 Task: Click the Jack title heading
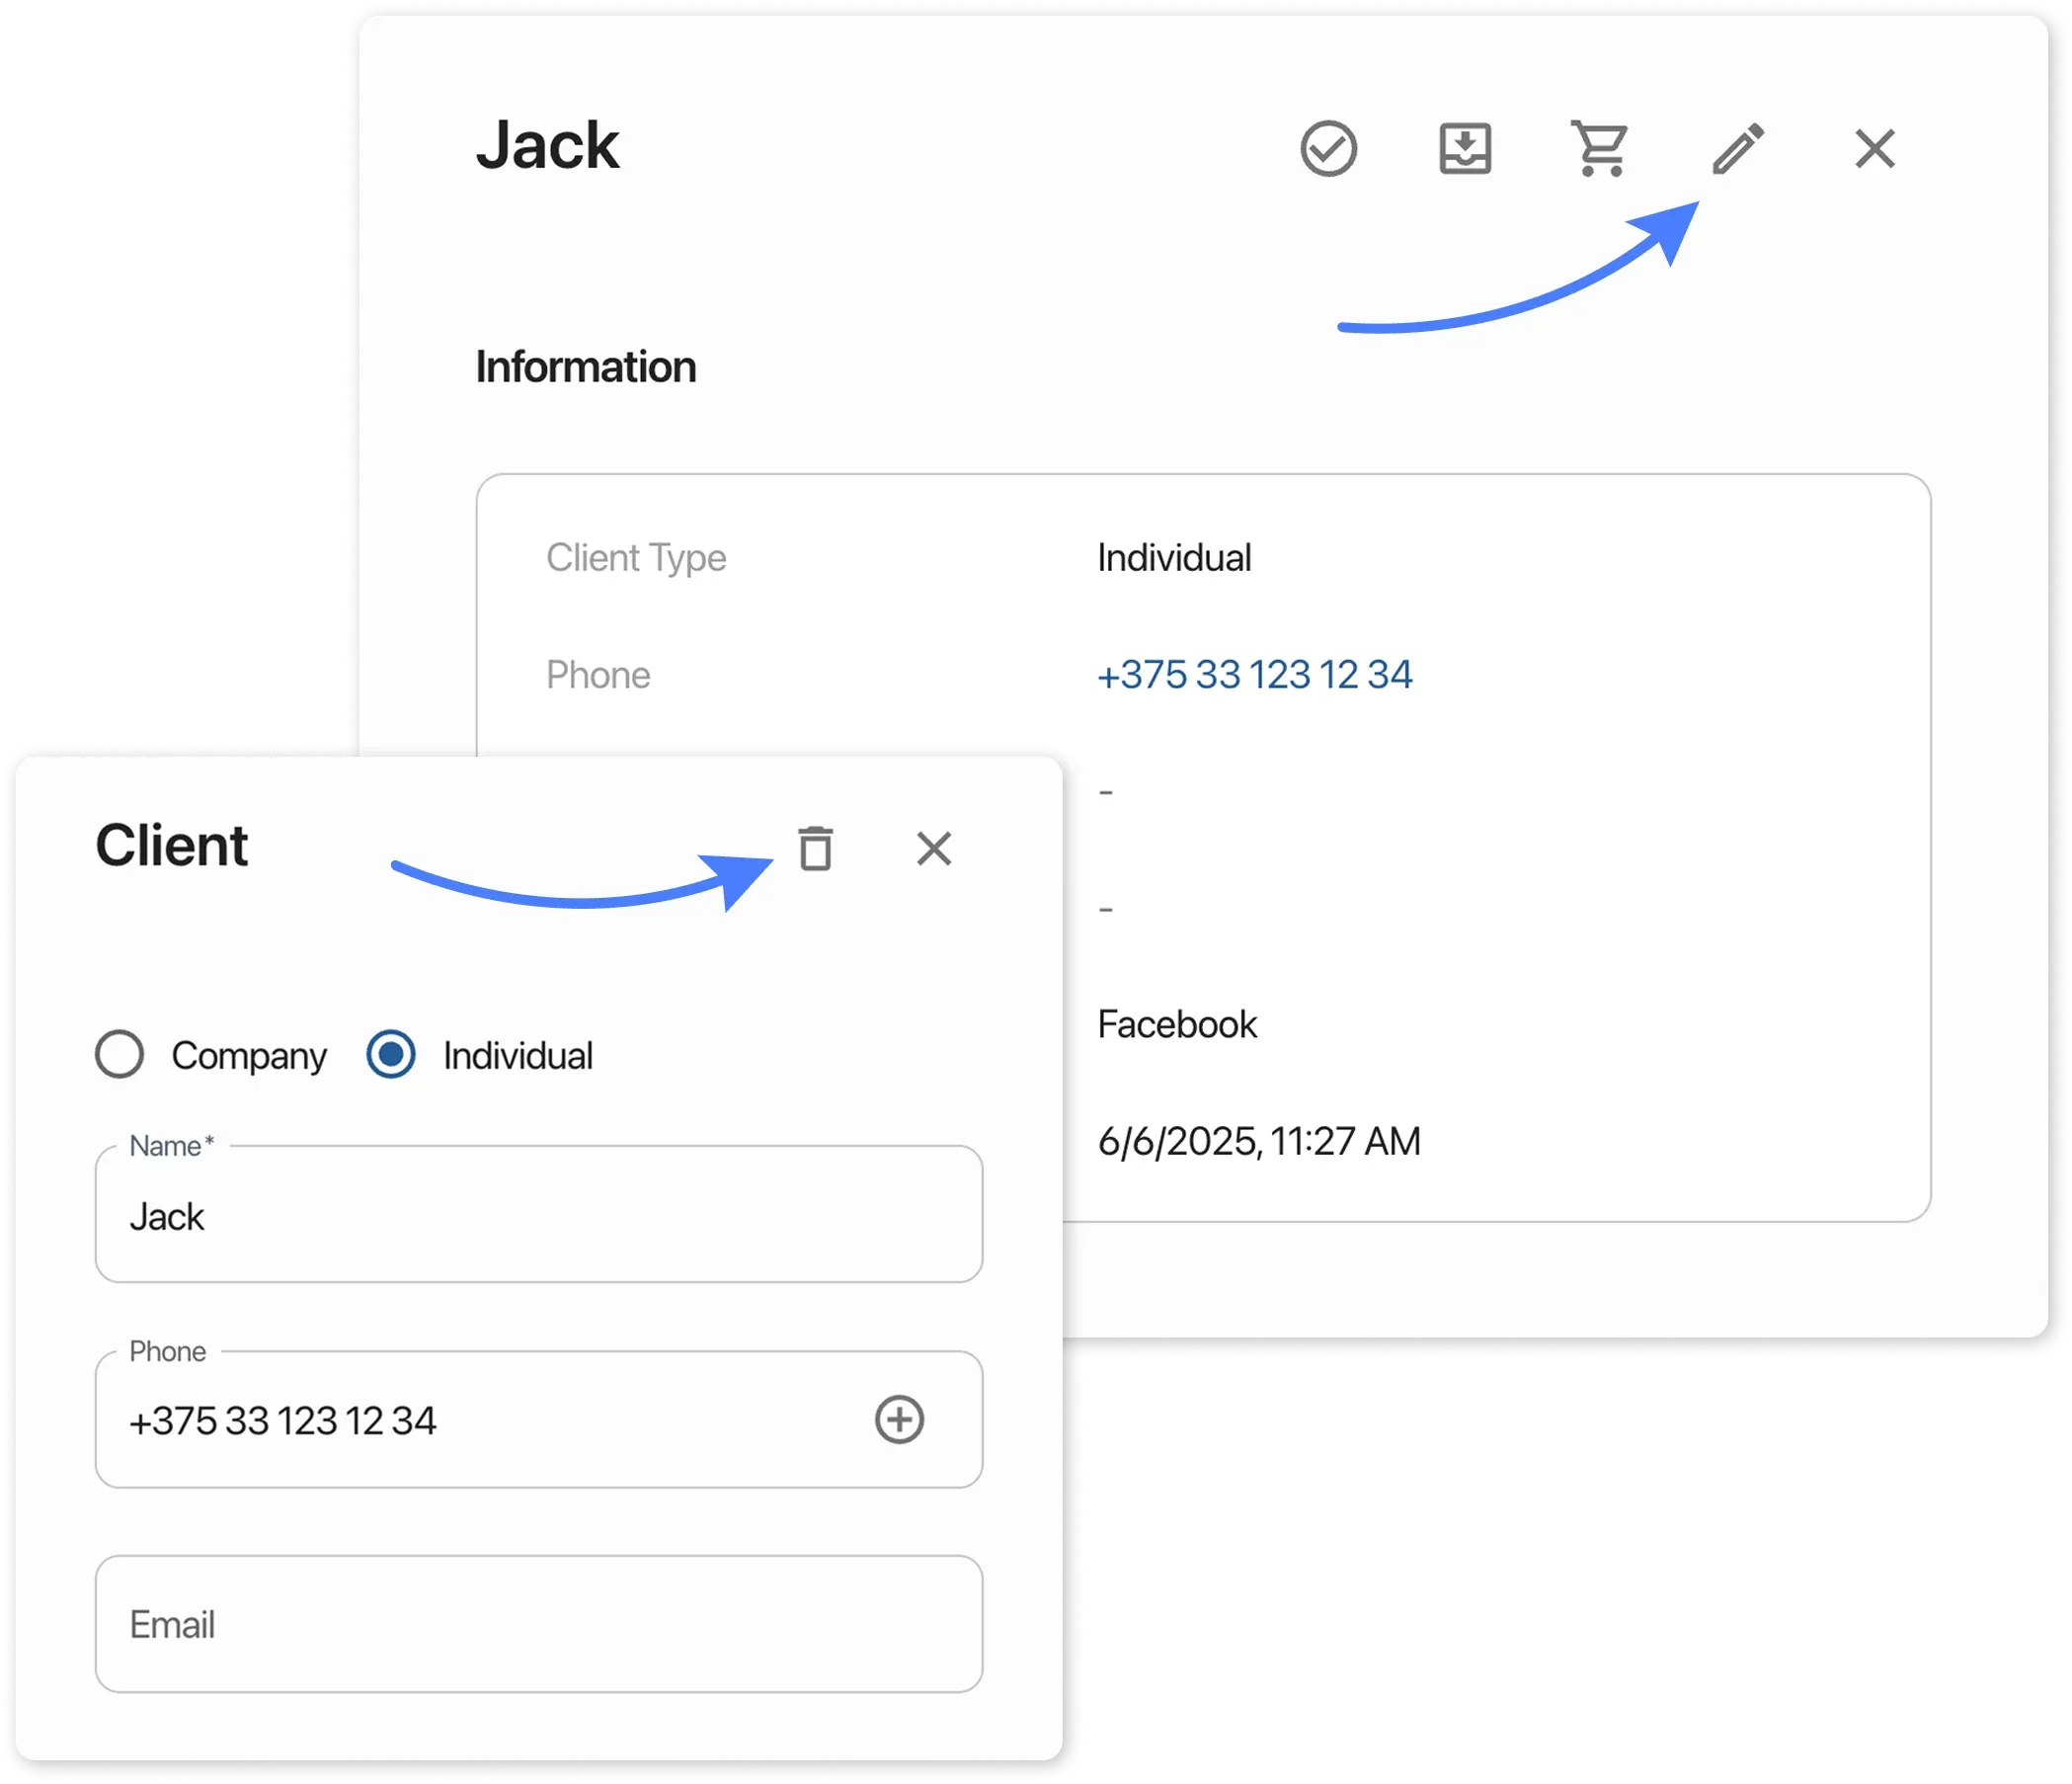(x=547, y=146)
